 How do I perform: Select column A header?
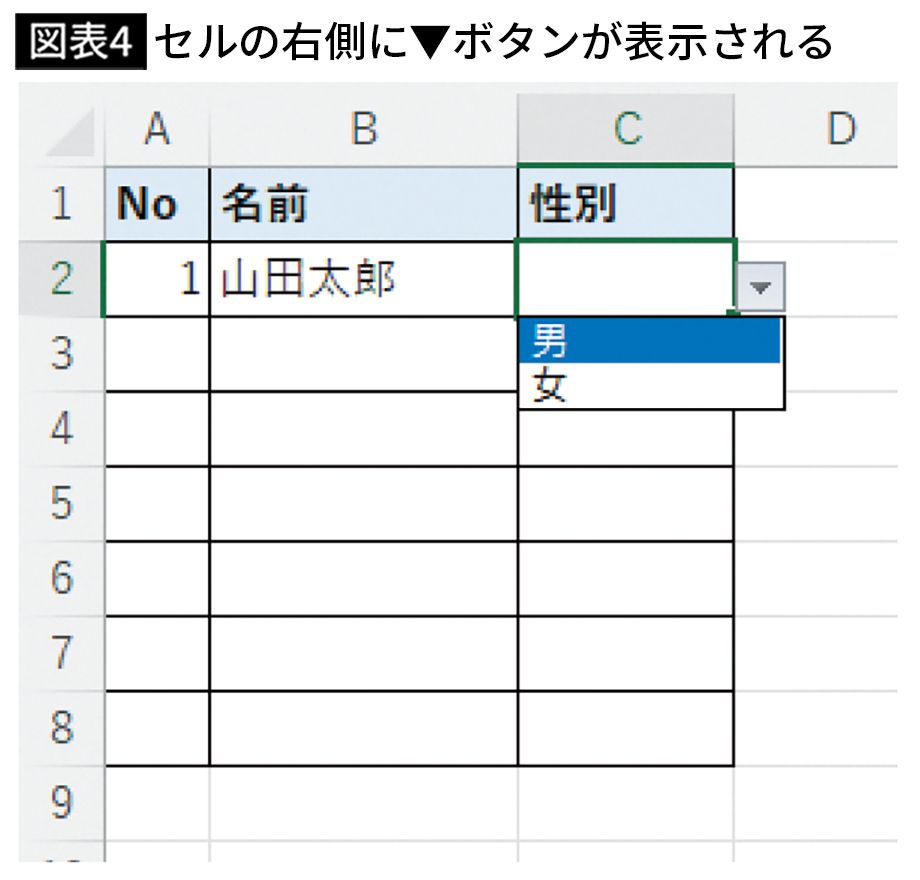156,130
